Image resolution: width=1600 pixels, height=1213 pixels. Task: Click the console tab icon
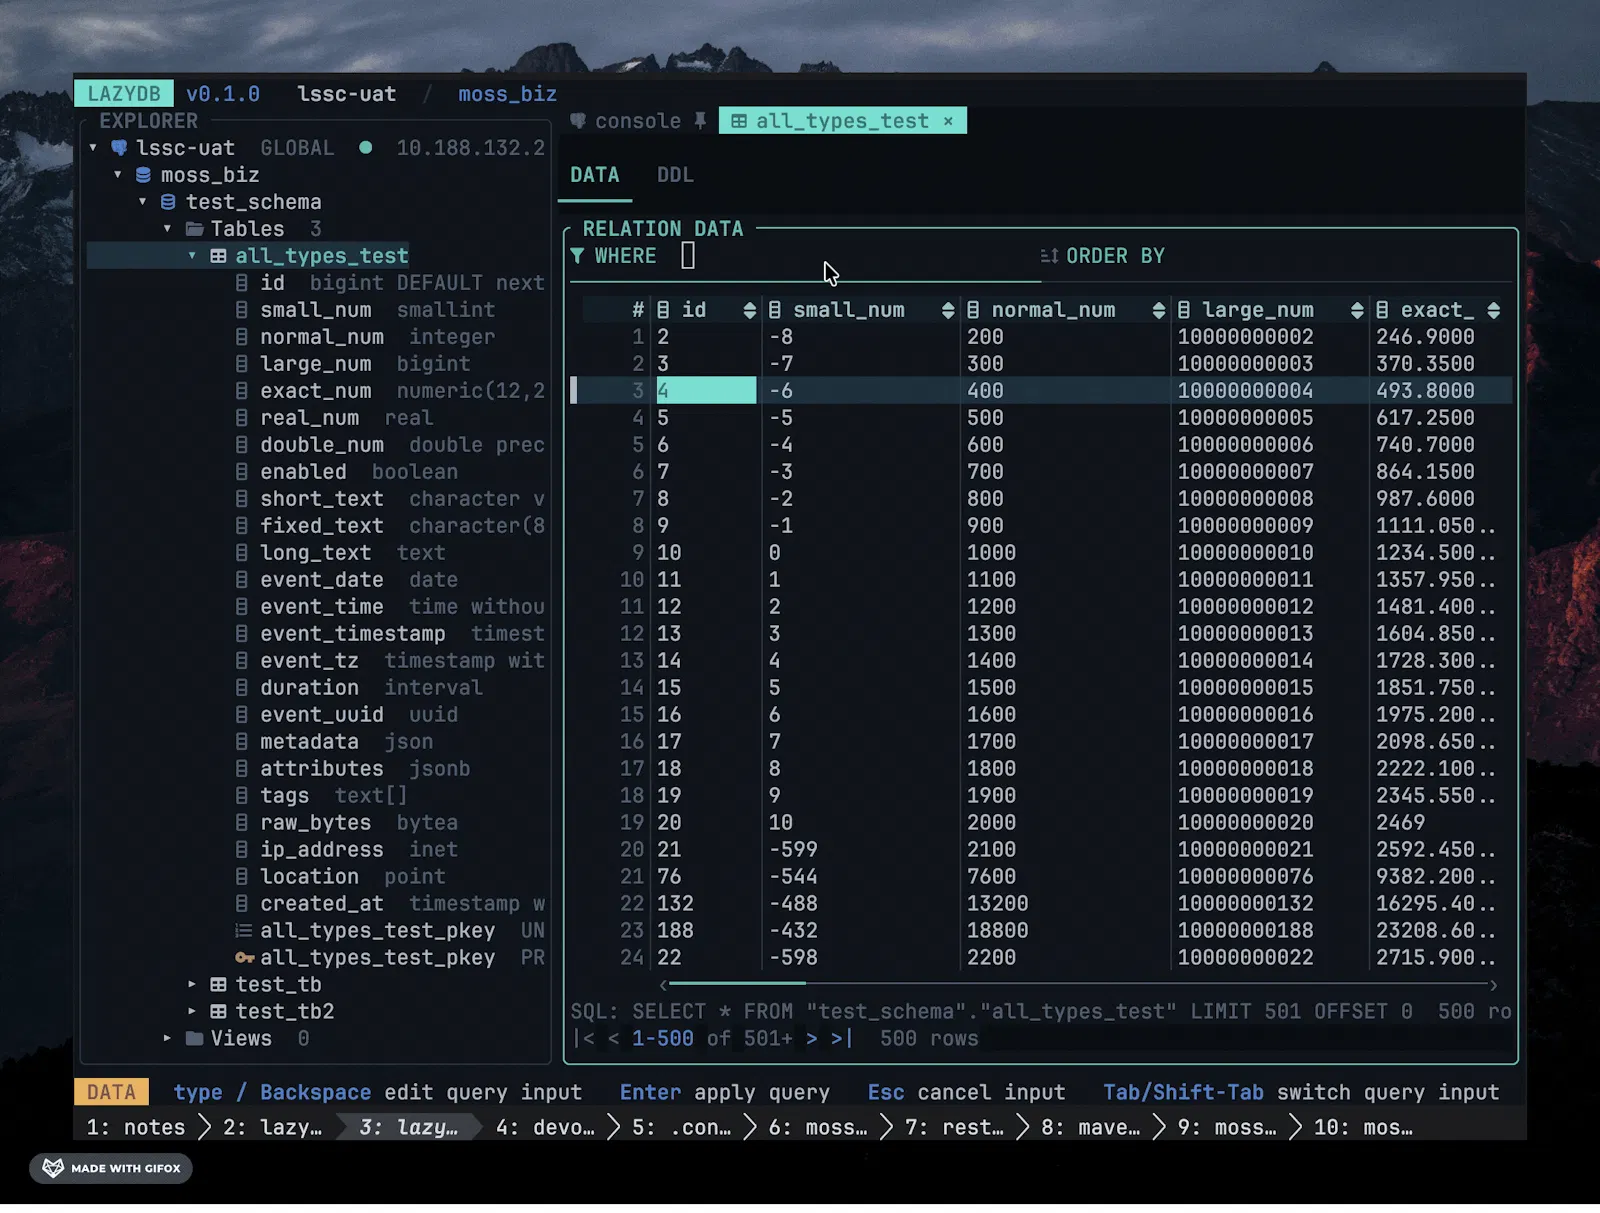pos(578,121)
